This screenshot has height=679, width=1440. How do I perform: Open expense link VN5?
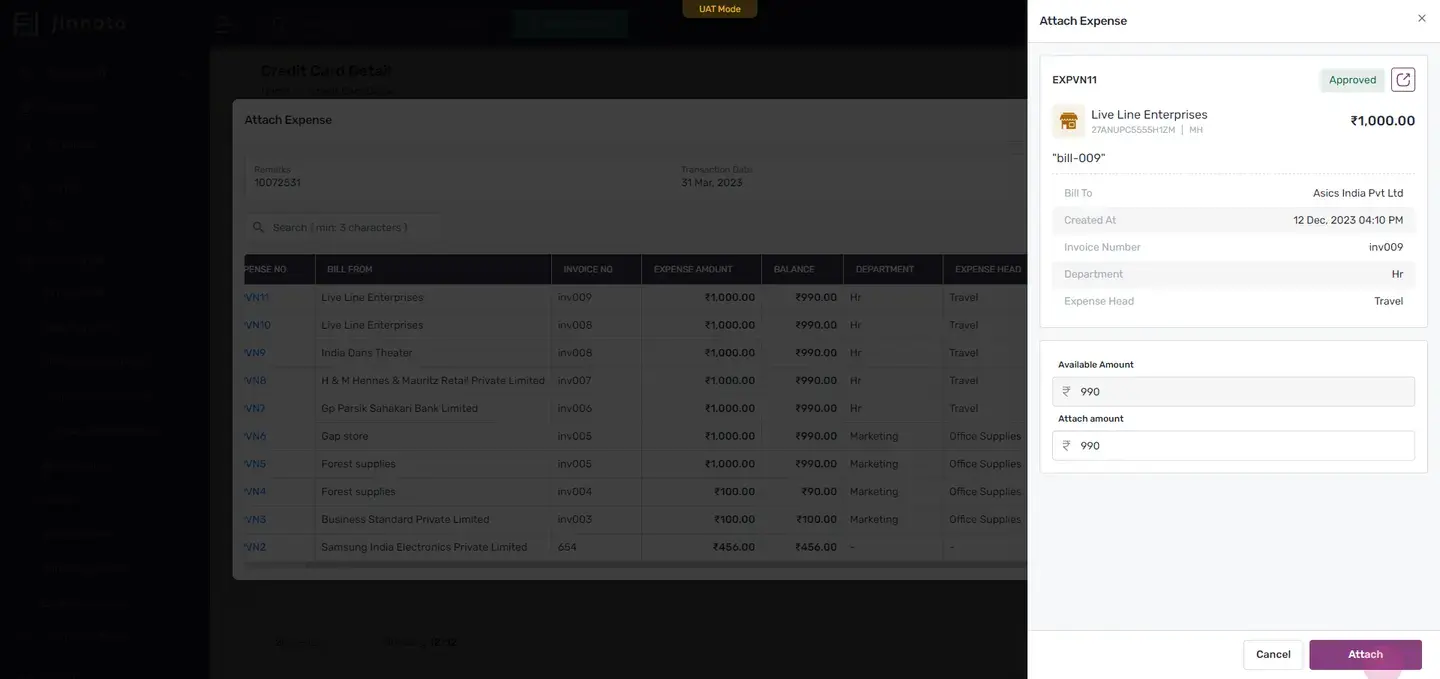[255, 464]
